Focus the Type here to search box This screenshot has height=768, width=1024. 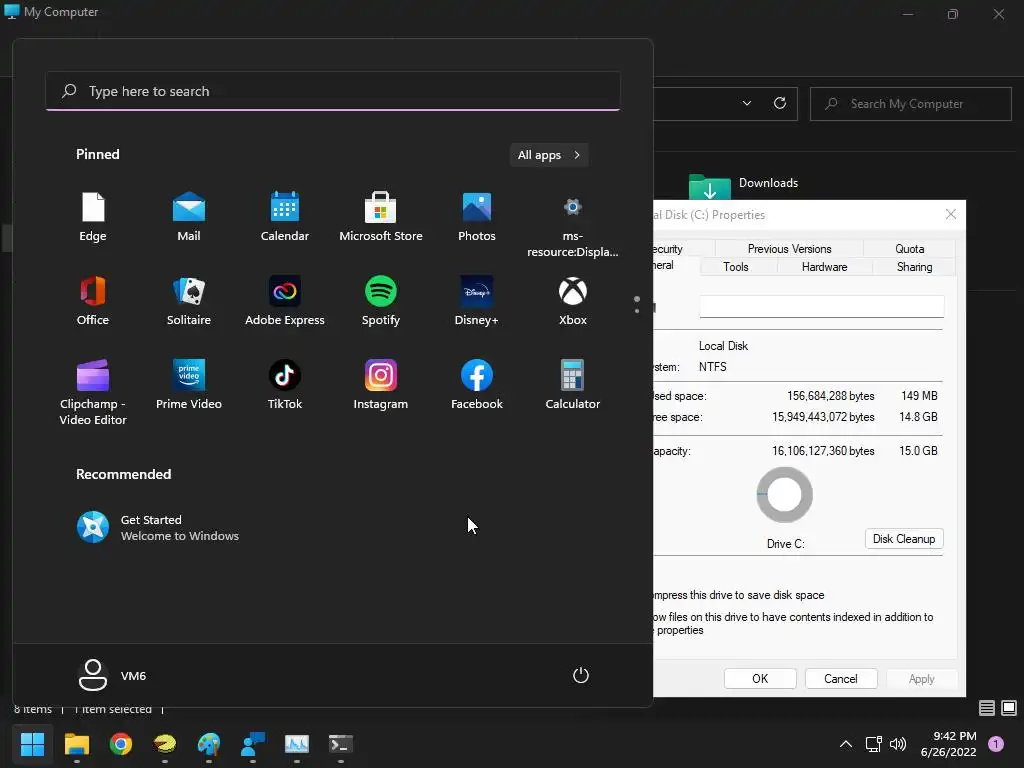(333, 91)
